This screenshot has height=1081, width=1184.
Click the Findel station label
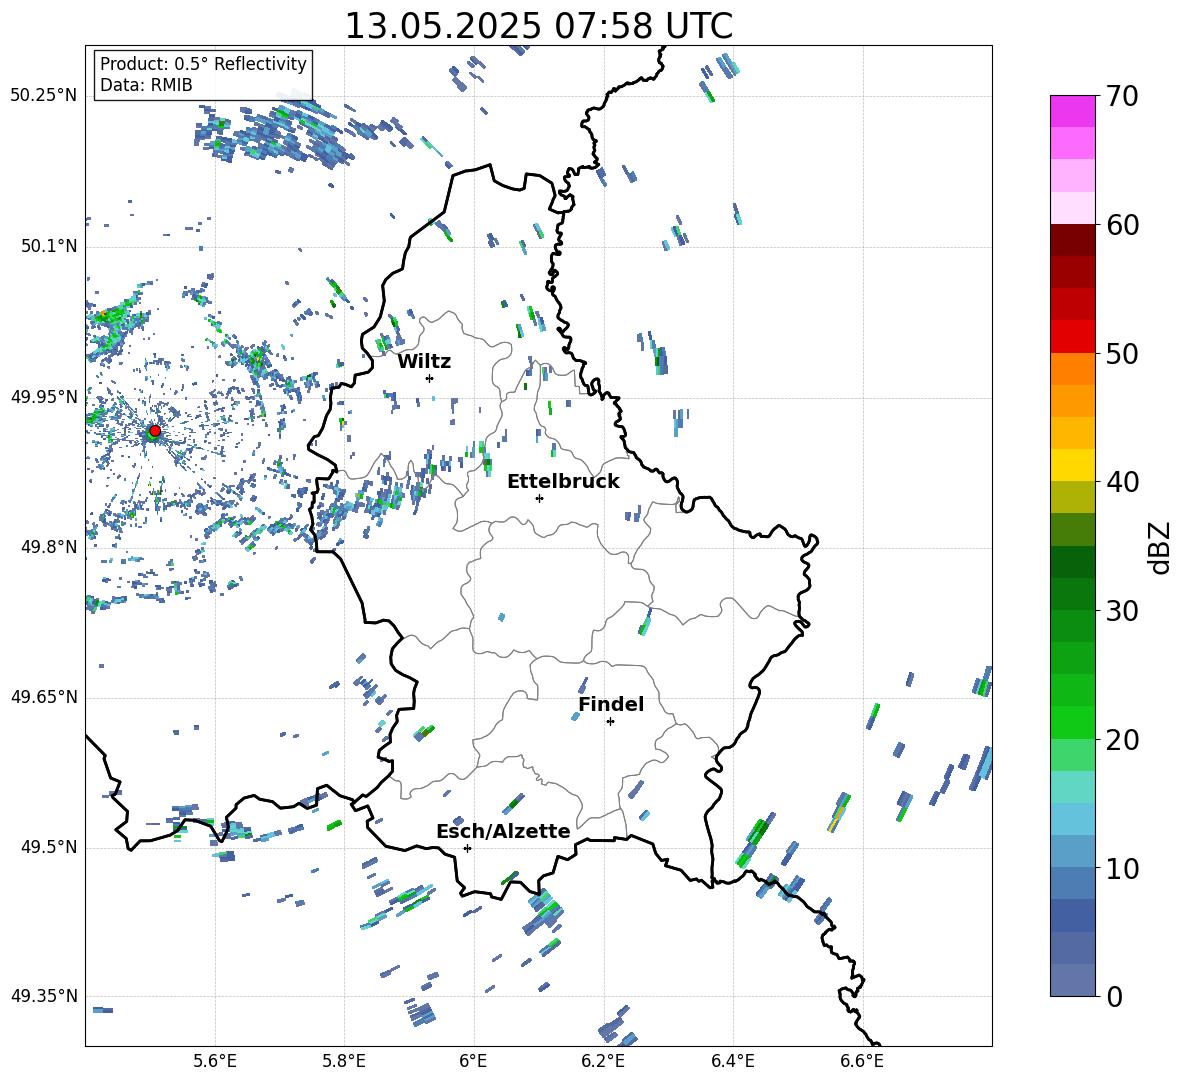[611, 704]
